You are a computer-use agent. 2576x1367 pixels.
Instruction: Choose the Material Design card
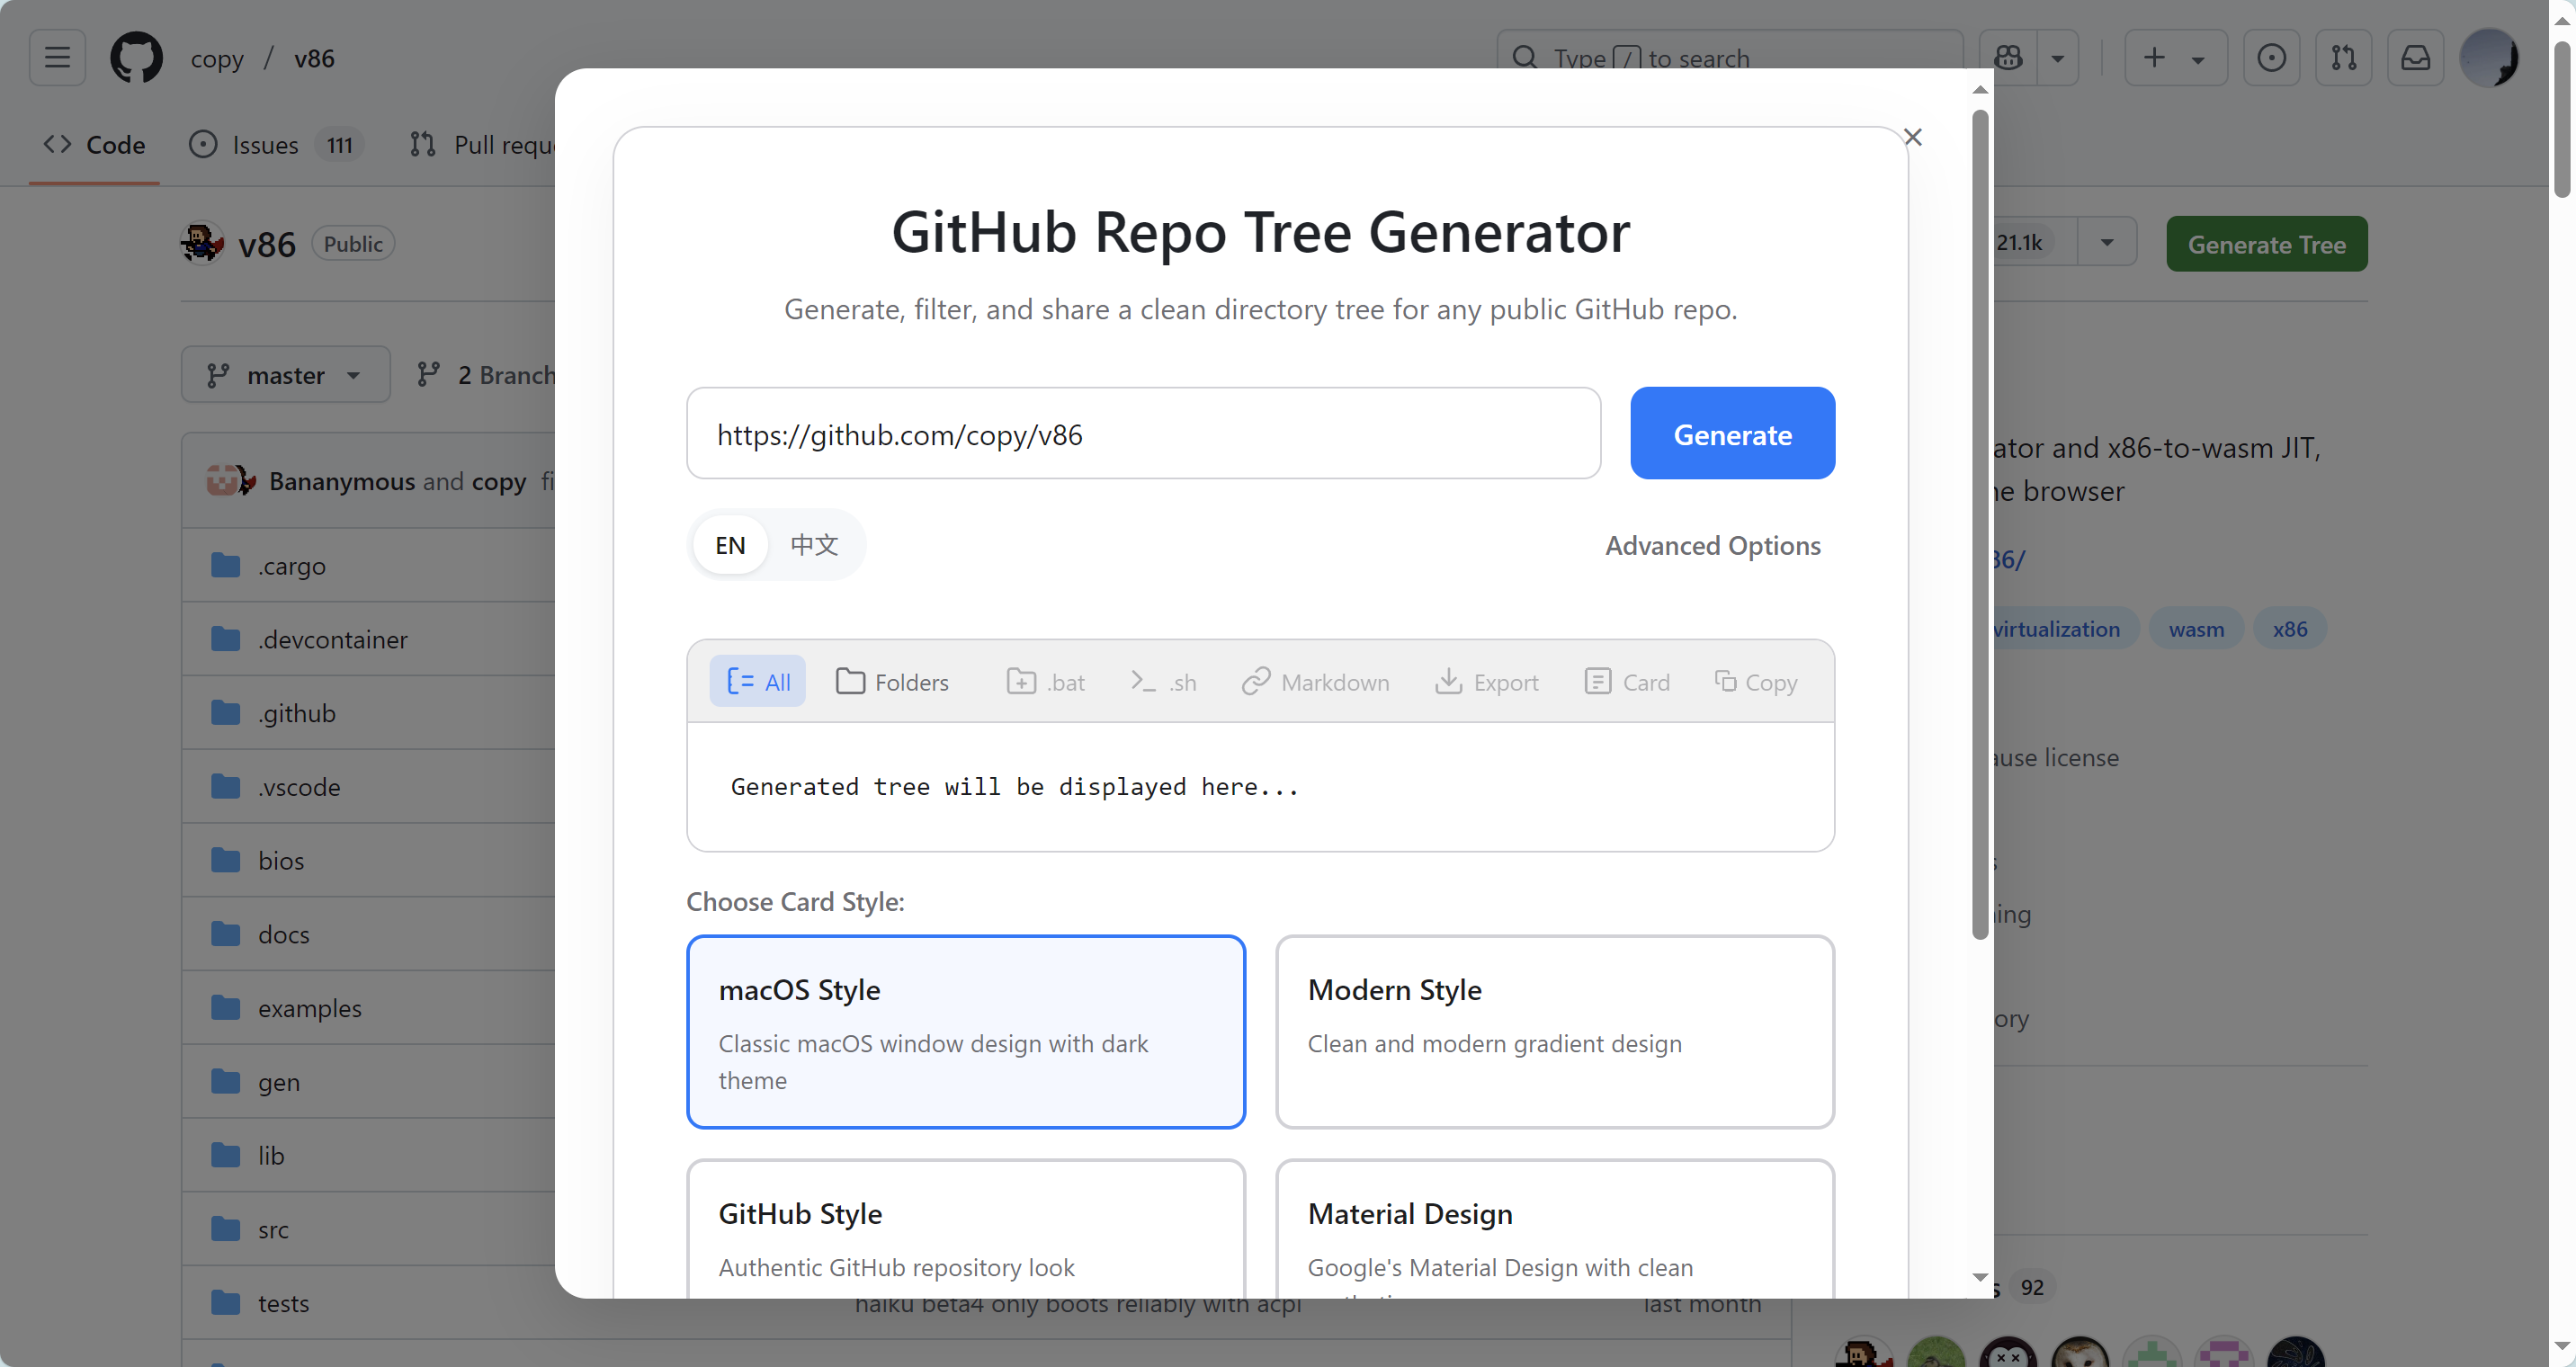click(x=1555, y=1230)
